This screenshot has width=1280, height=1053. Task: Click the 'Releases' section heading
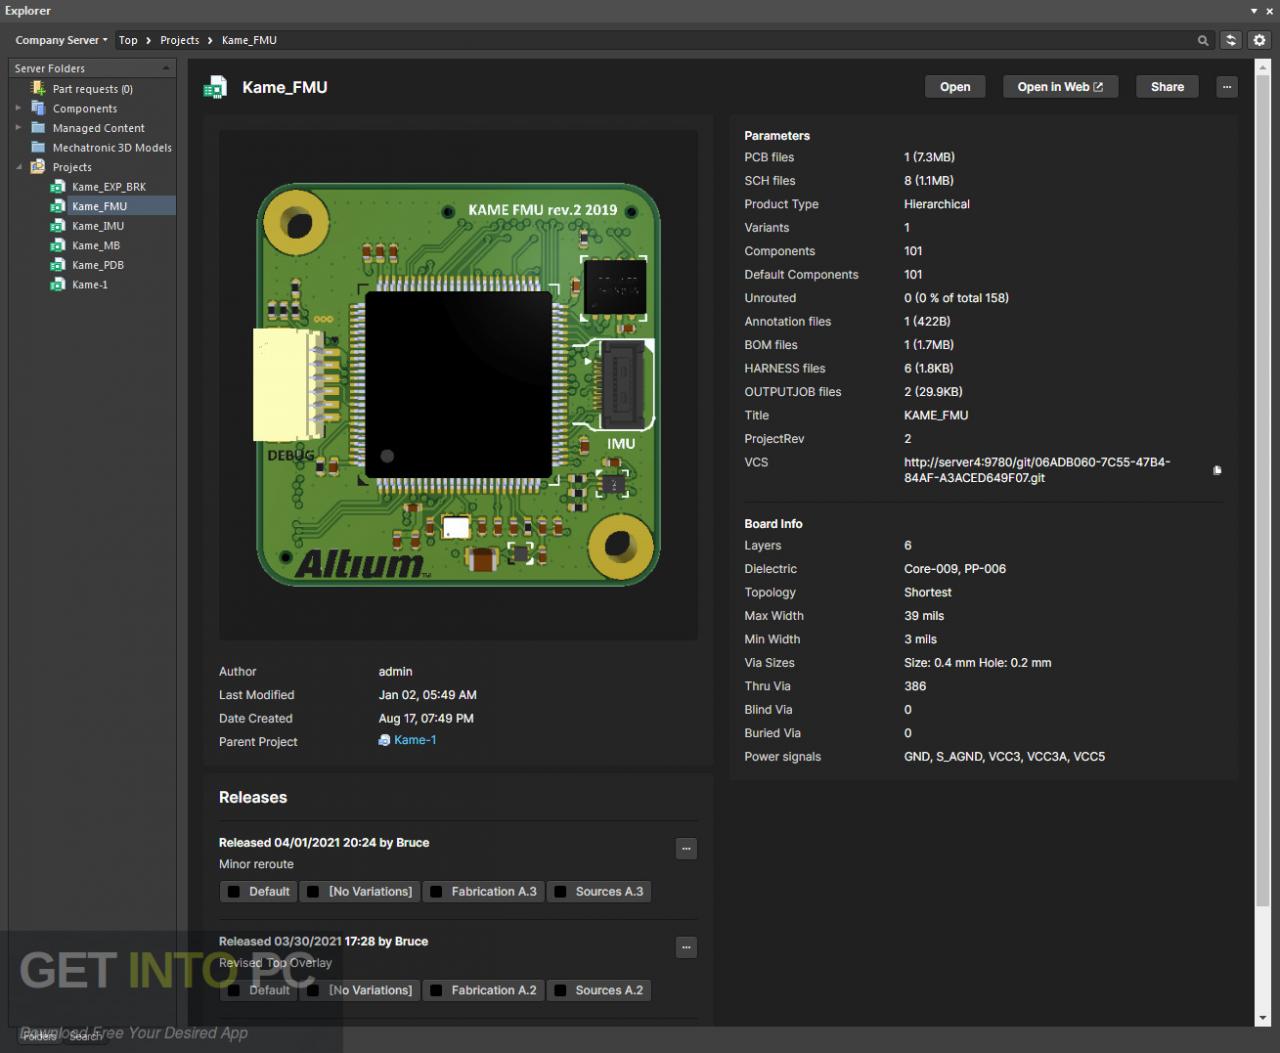pyautogui.click(x=253, y=797)
